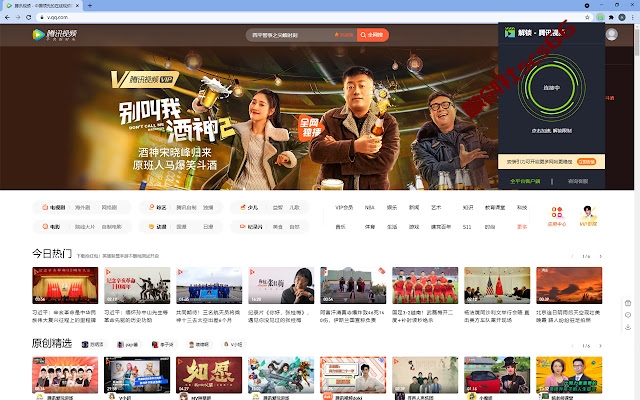Select the papi酱 tag beside 原创精选
Viewport: 640px width, 400px height.
click(x=128, y=344)
